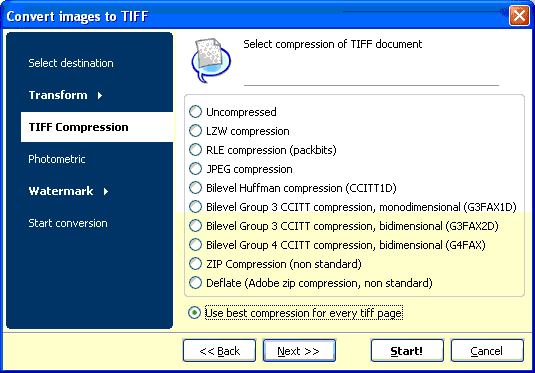Expand the Transform submenu arrow
Viewport: 535px width, 373px height.
point(100,96)
